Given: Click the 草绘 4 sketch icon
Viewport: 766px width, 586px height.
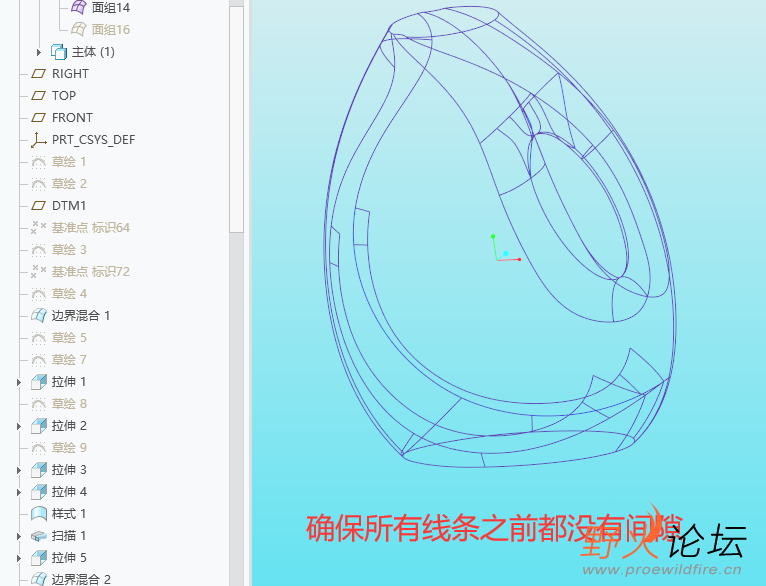Looking at the screenshot, I should (x=39, y=293).
